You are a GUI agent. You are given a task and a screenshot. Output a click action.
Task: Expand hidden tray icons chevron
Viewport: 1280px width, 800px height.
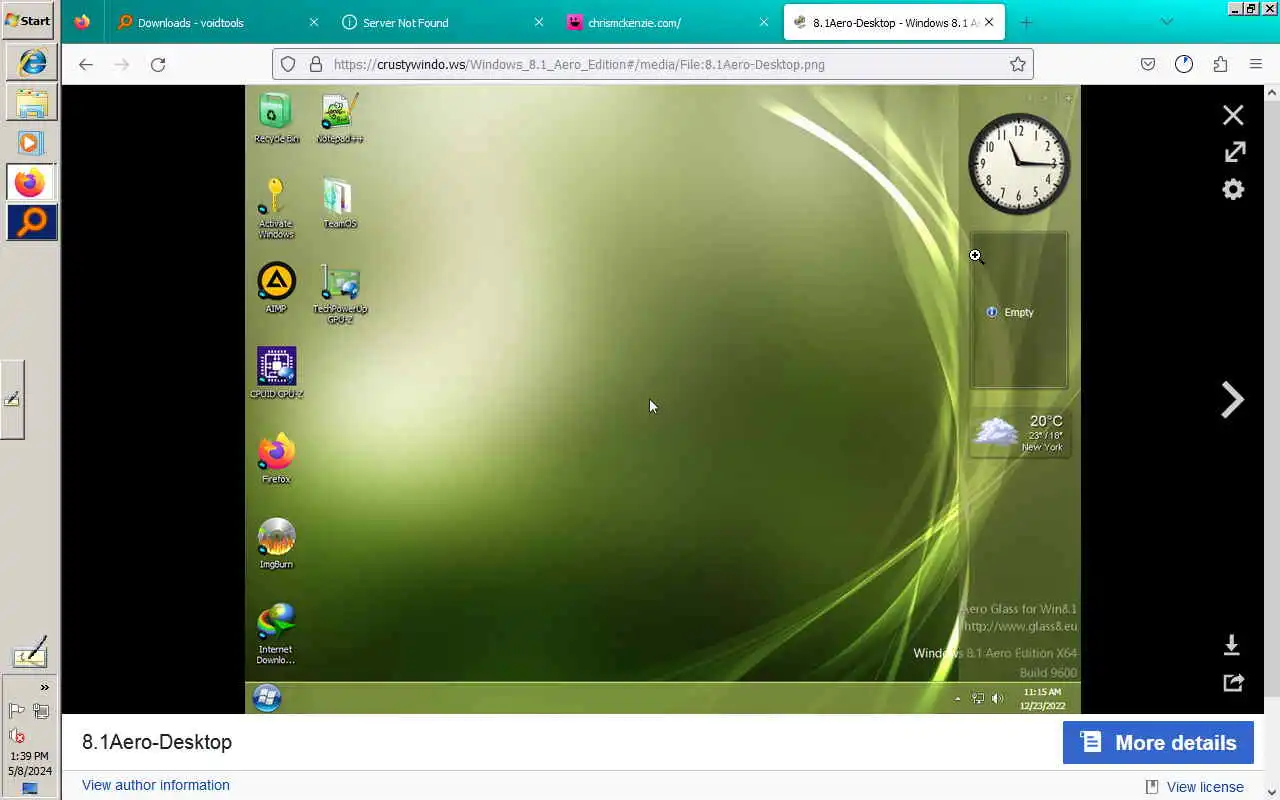44,687
